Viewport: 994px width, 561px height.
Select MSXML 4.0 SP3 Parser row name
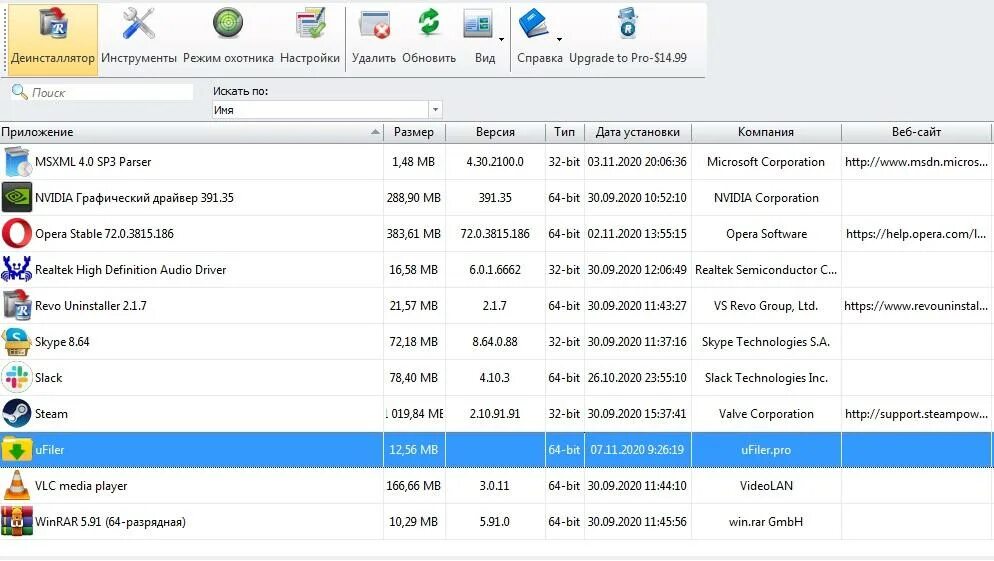click(93, 162)
